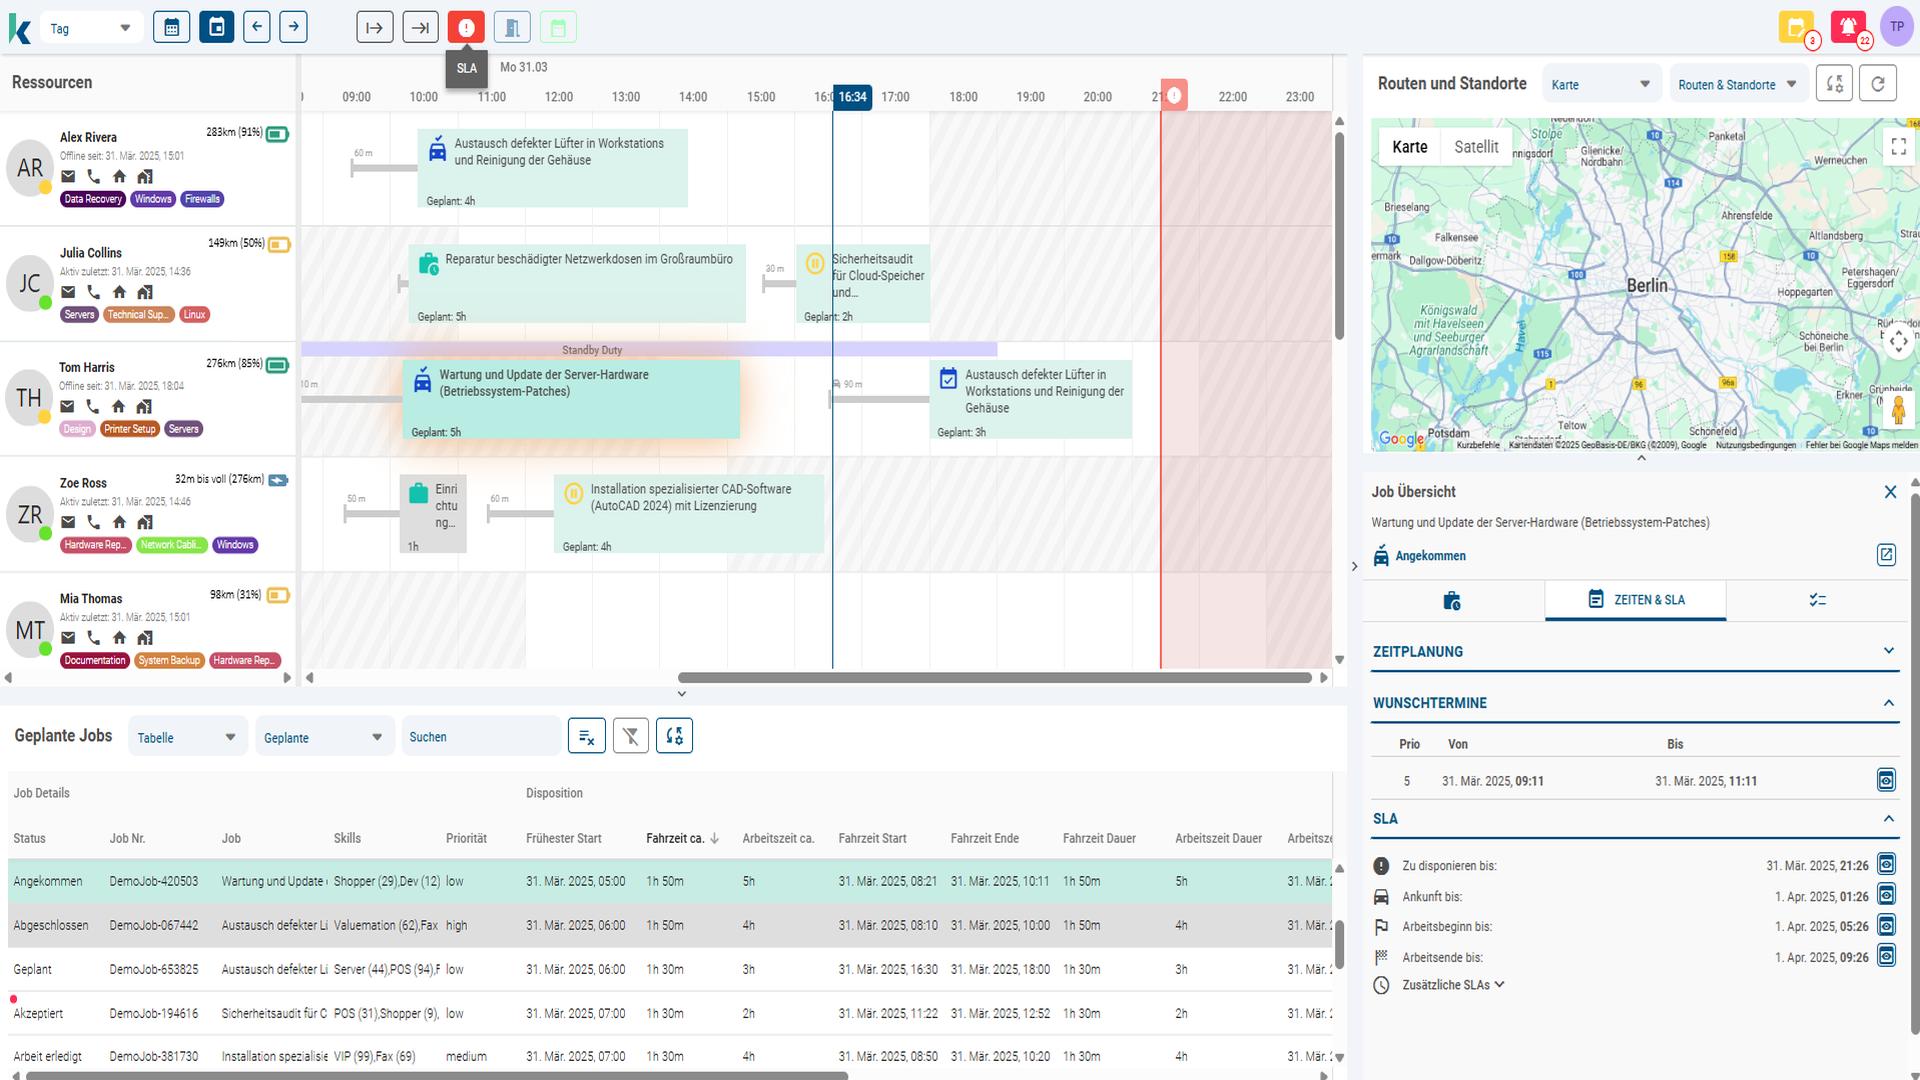
Task: Select job row DemoJob-067442
Action: click(x=670, y=925)
